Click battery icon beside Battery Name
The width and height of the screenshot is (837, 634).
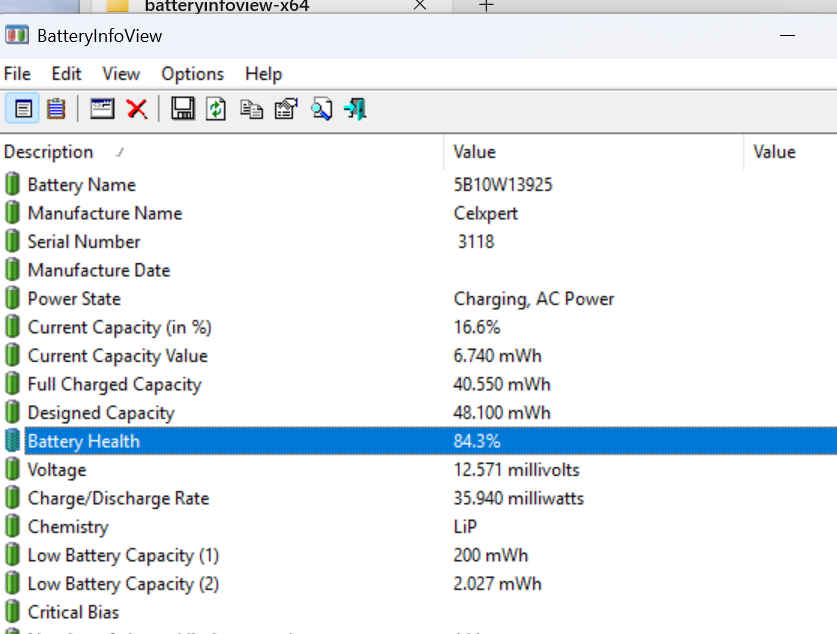pos(12,184)
